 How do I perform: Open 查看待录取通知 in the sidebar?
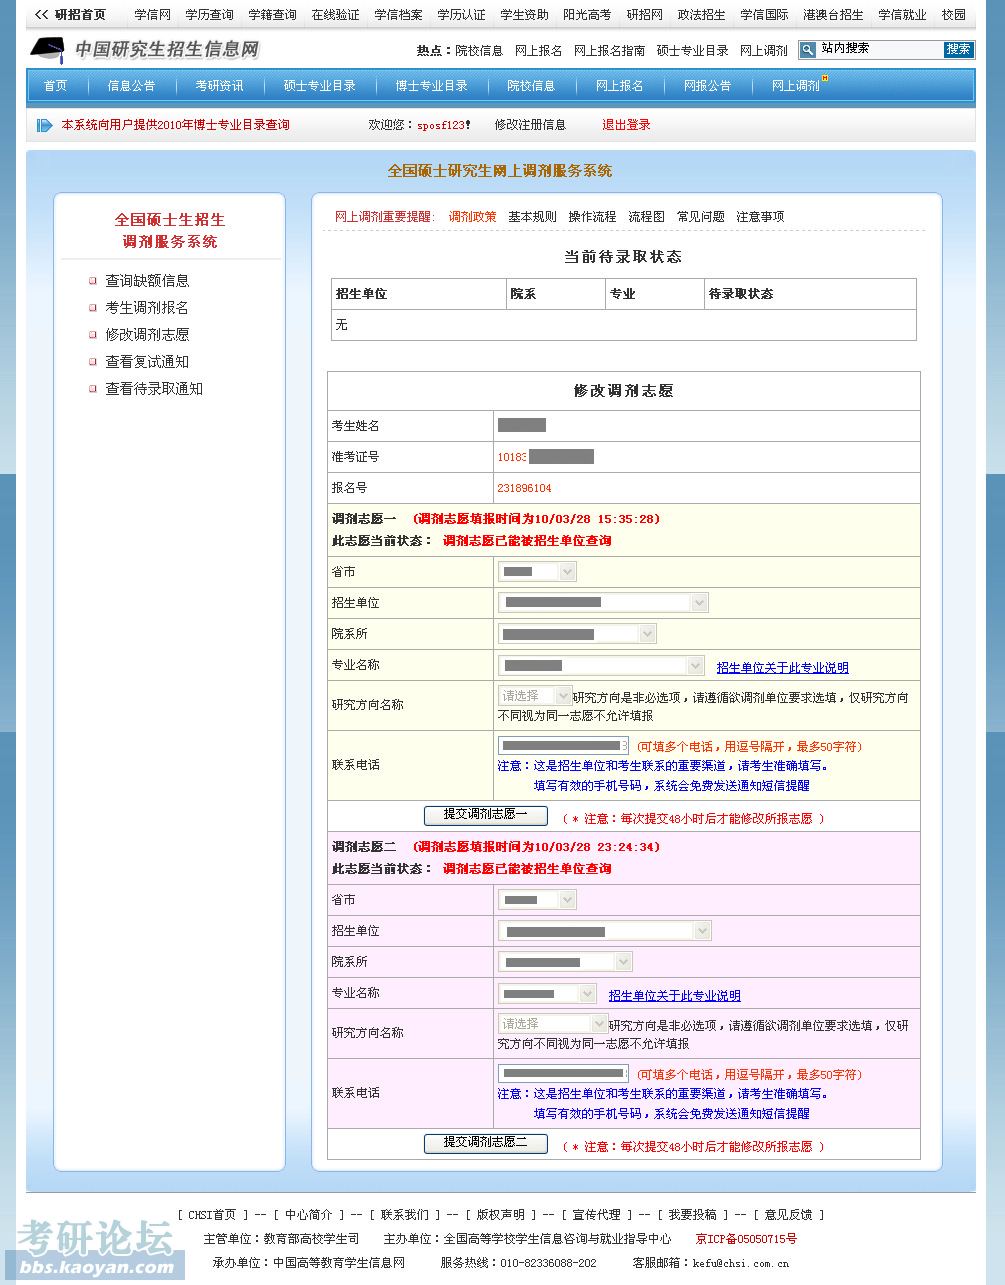click(x=154, y=389)
